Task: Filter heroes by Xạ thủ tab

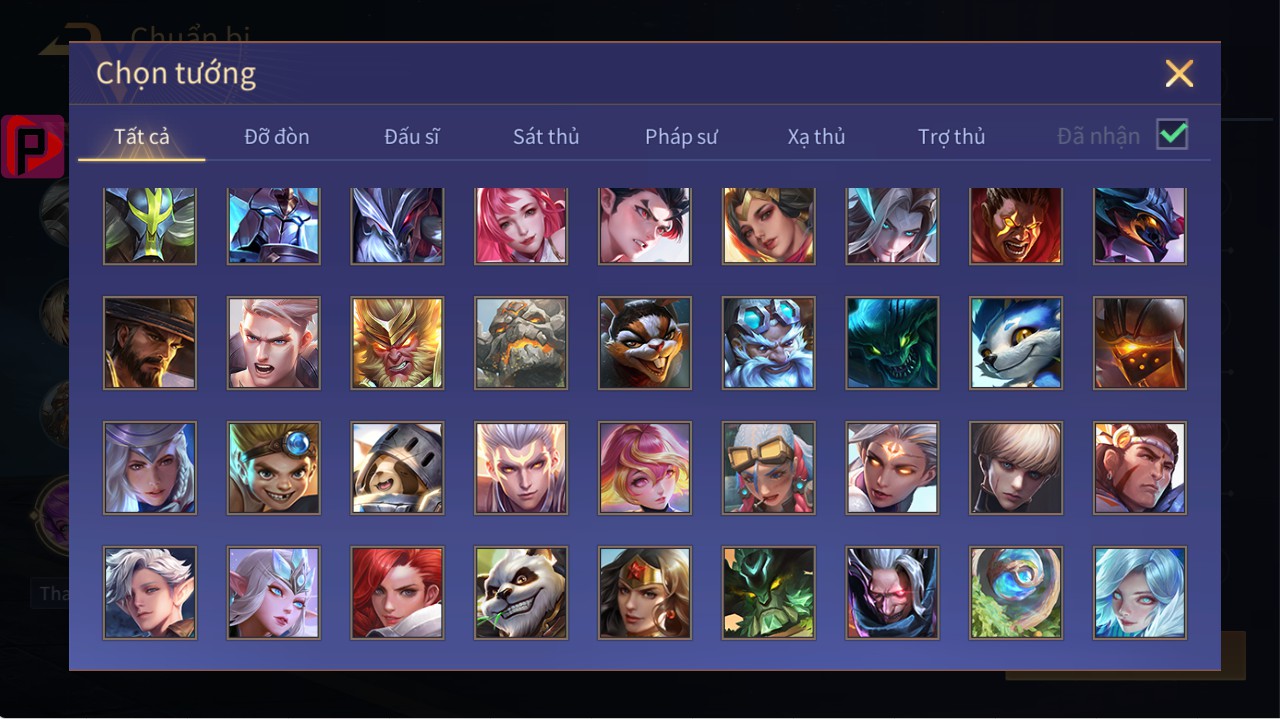Action: coord(816,137)
